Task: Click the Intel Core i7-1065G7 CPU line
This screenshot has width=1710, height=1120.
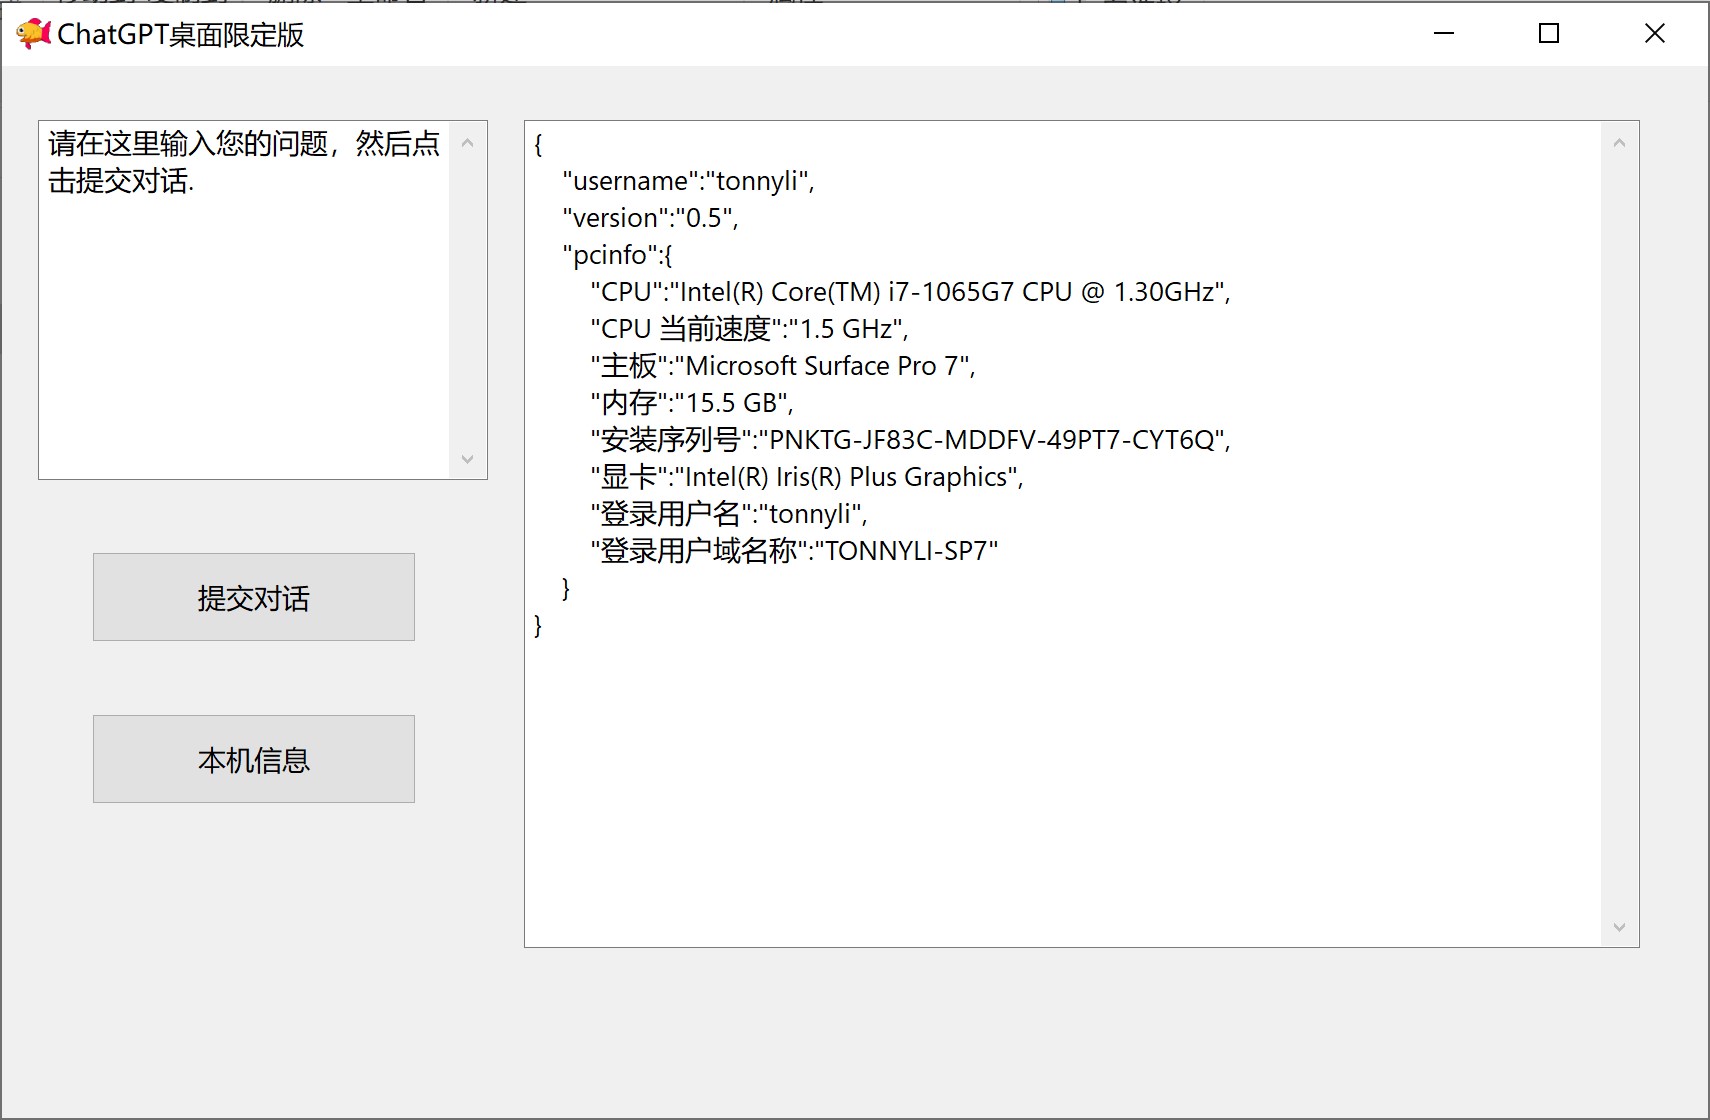Action: point(910,292)
